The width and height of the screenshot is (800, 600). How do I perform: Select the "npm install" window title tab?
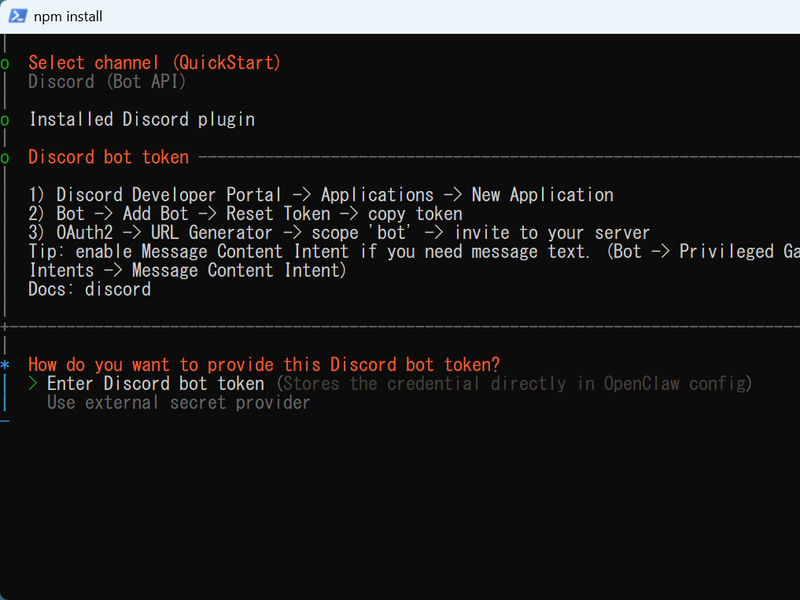[x=68, y=16]
